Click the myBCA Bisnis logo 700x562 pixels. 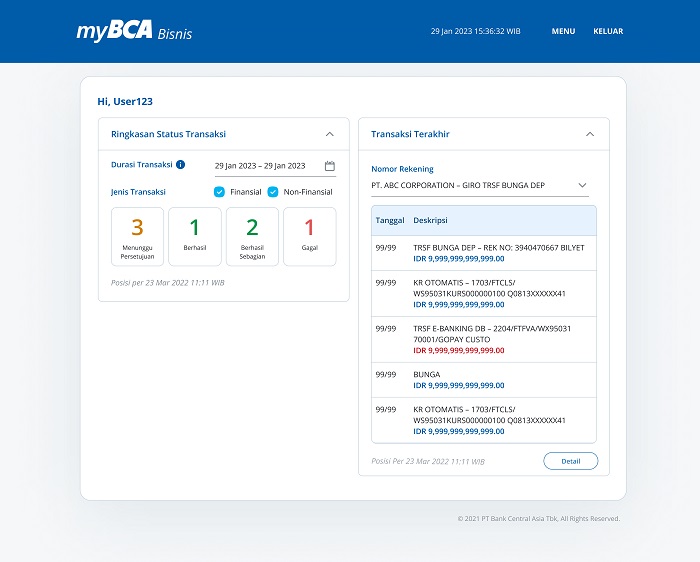tap(134, 32)
